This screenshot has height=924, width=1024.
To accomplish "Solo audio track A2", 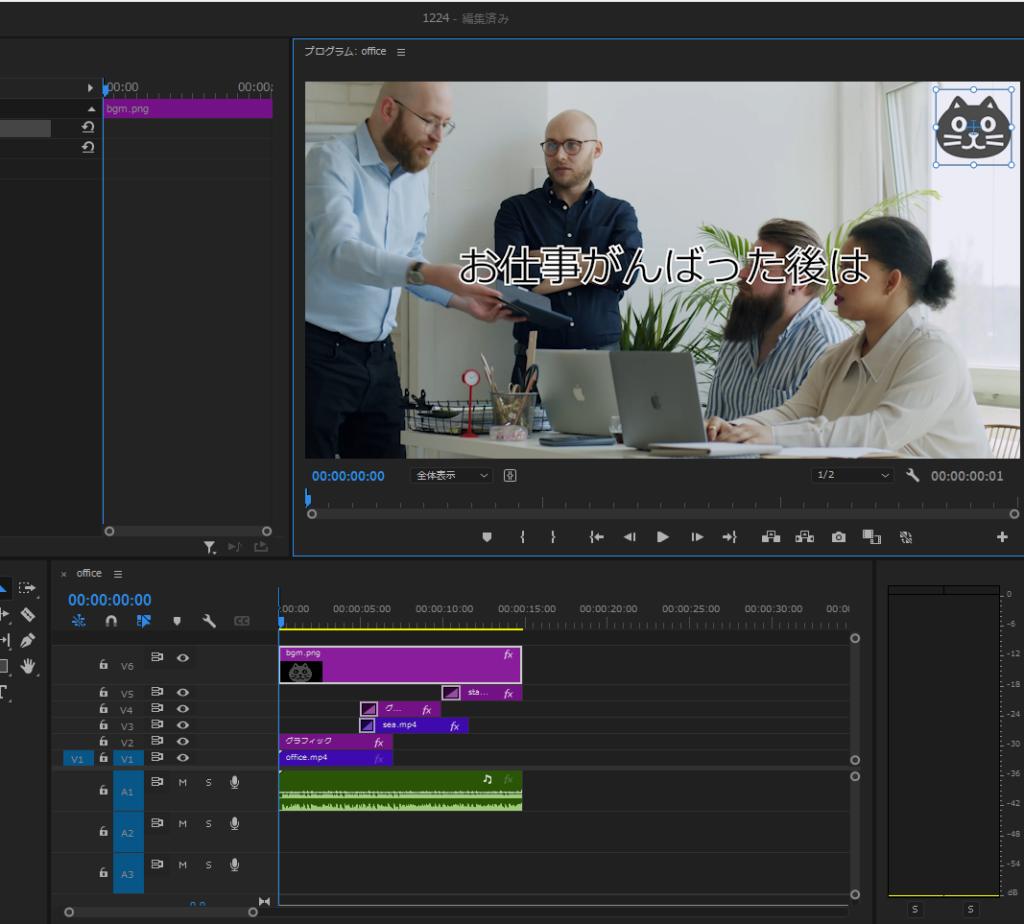I will [209, 824].
